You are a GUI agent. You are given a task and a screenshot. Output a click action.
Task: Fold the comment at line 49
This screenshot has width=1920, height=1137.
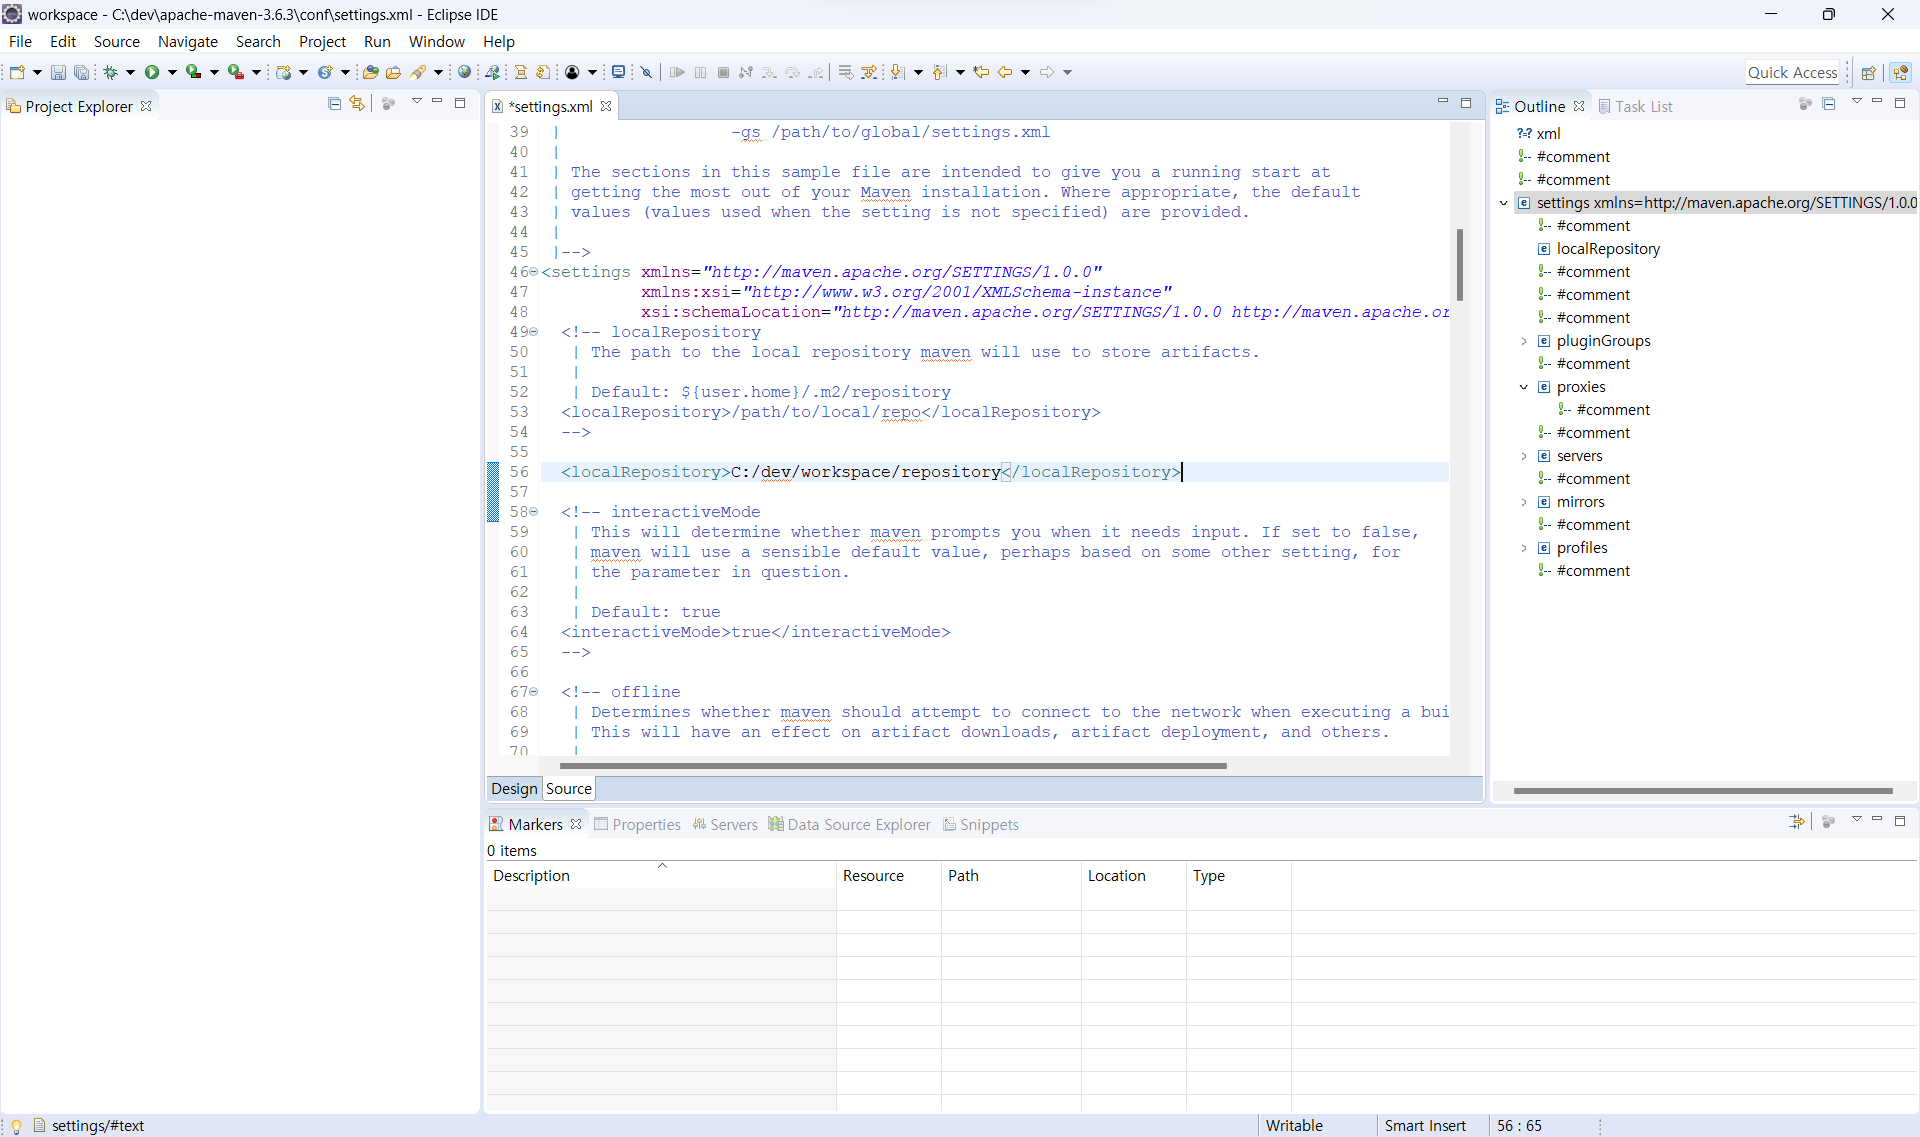[534, 331]
